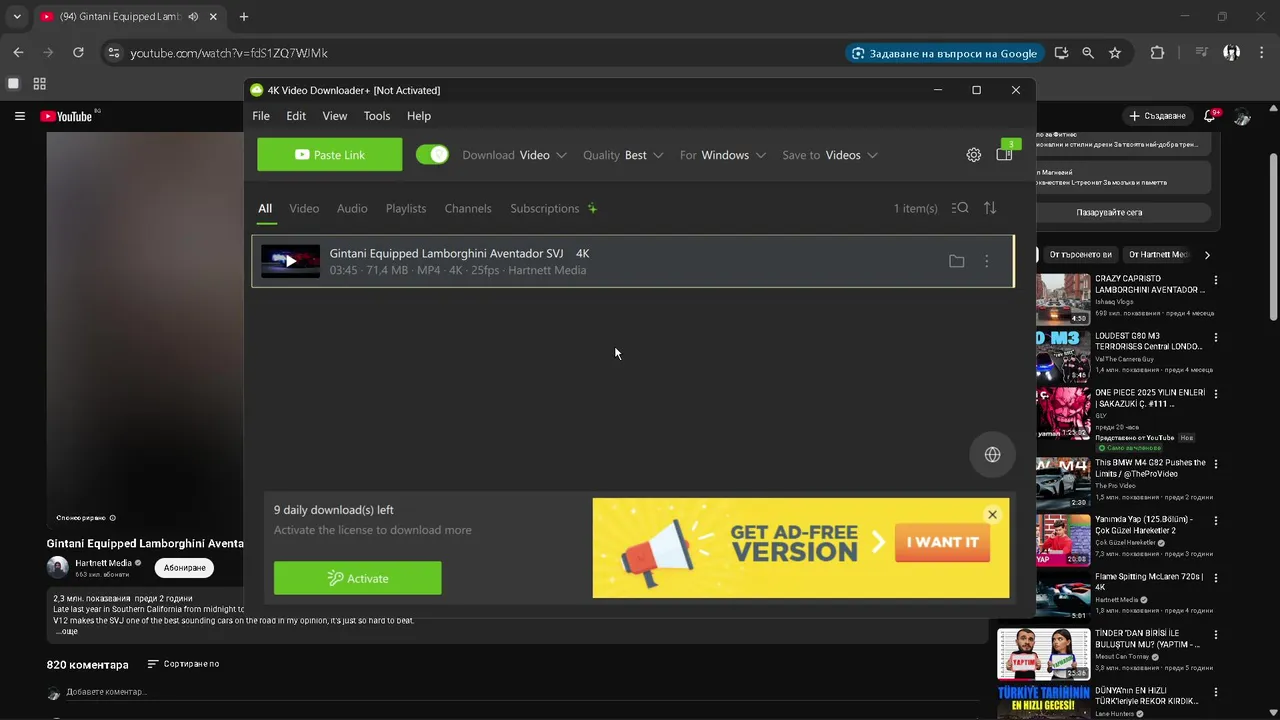This screenshot has width=1280, height=720.
Task: Open the Download Video type dropdown
Action: point(514,155)
